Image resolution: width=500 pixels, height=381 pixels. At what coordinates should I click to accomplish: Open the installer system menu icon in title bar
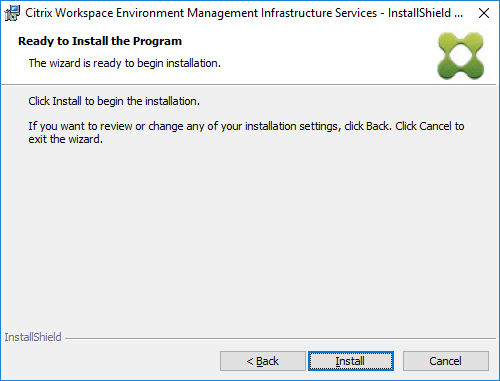[12, 13]
